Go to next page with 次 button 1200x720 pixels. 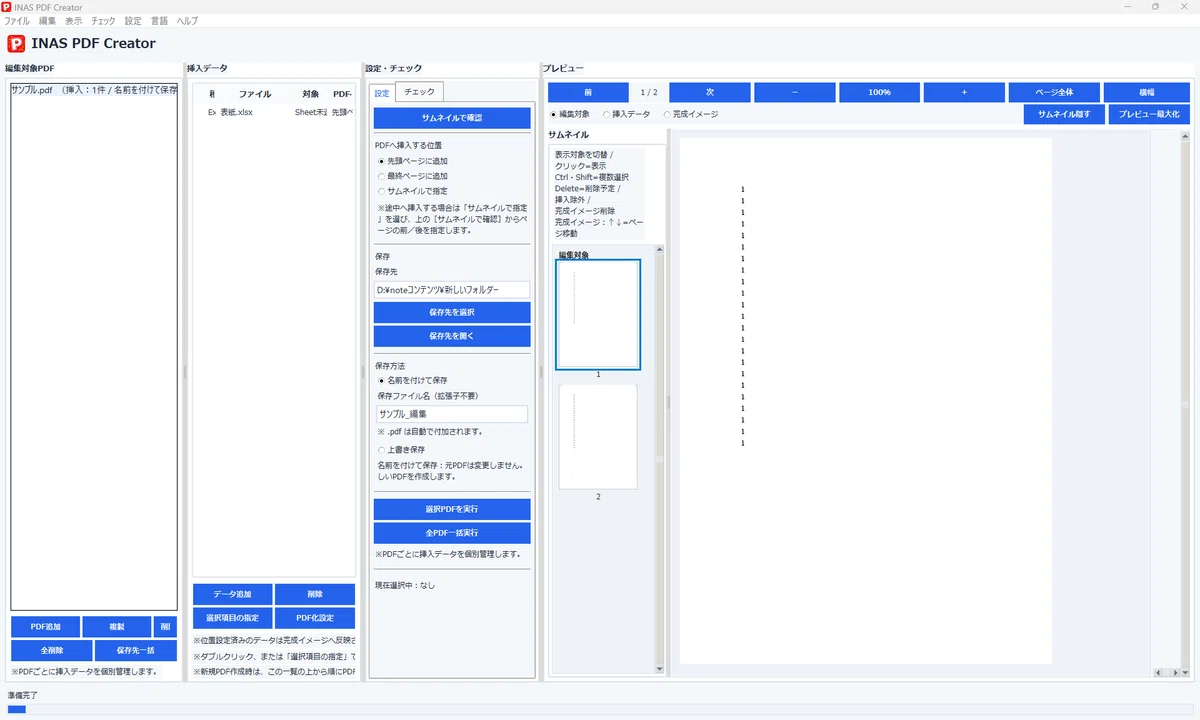coord(710,92)
